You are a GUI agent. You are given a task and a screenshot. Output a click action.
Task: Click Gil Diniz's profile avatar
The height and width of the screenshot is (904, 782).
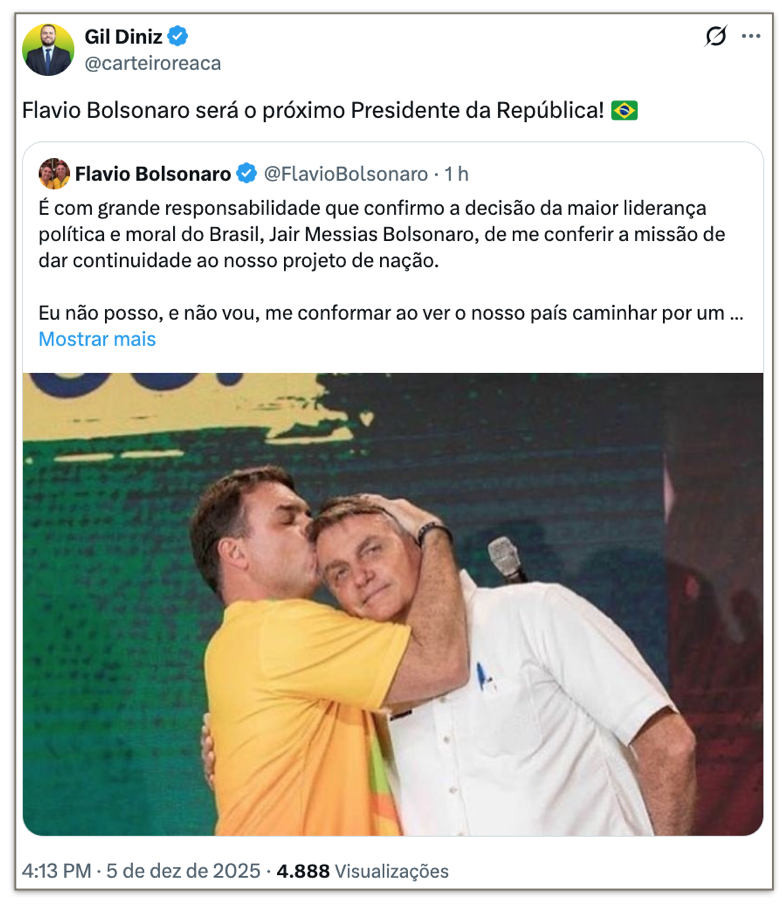[48, 50]
